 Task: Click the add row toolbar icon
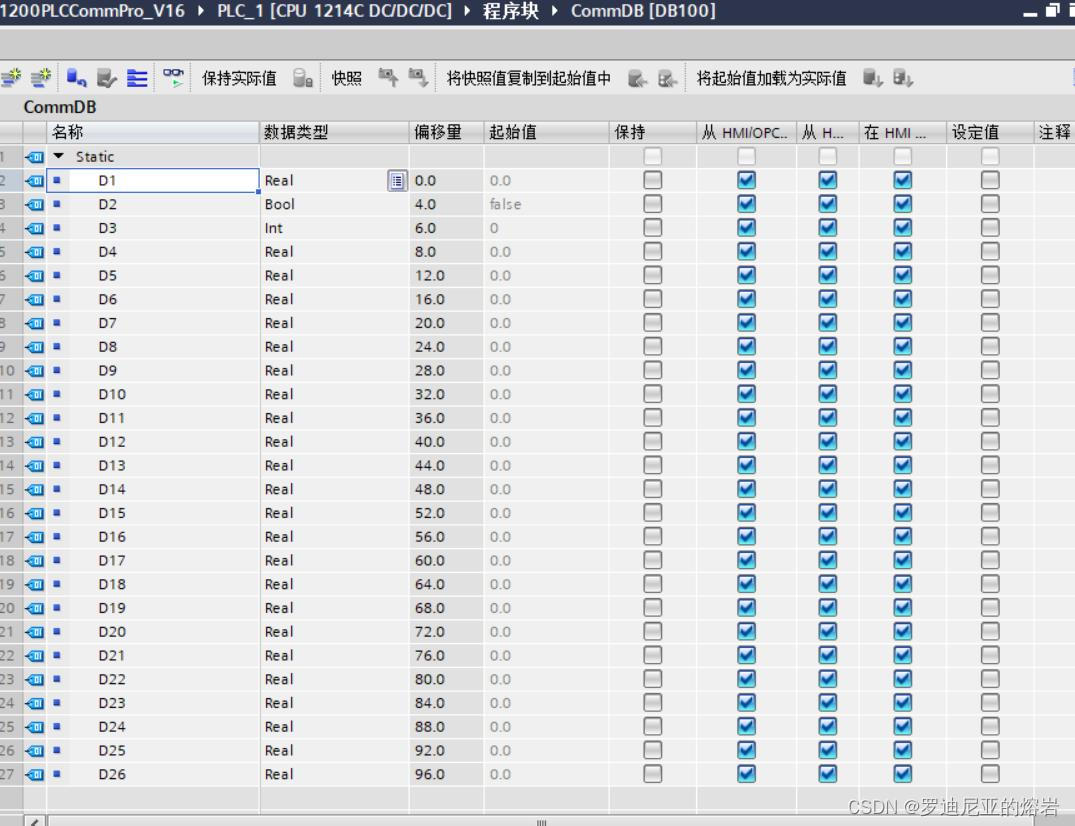point(41,78)
